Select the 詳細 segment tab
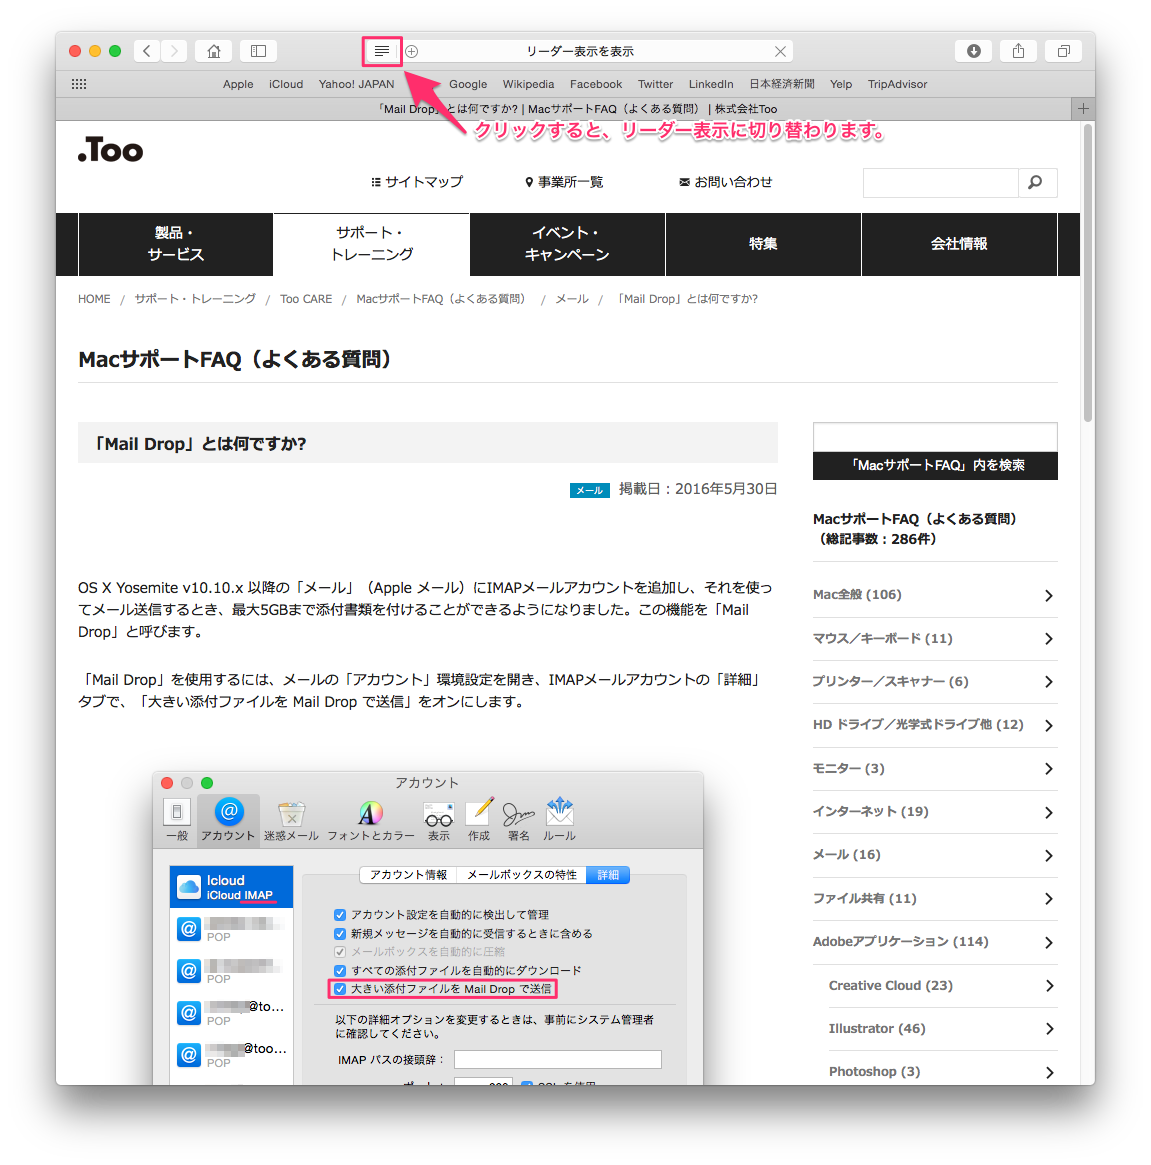Image resolution: width=1151 pixels, height=1165 pixels. coord(608,875)
